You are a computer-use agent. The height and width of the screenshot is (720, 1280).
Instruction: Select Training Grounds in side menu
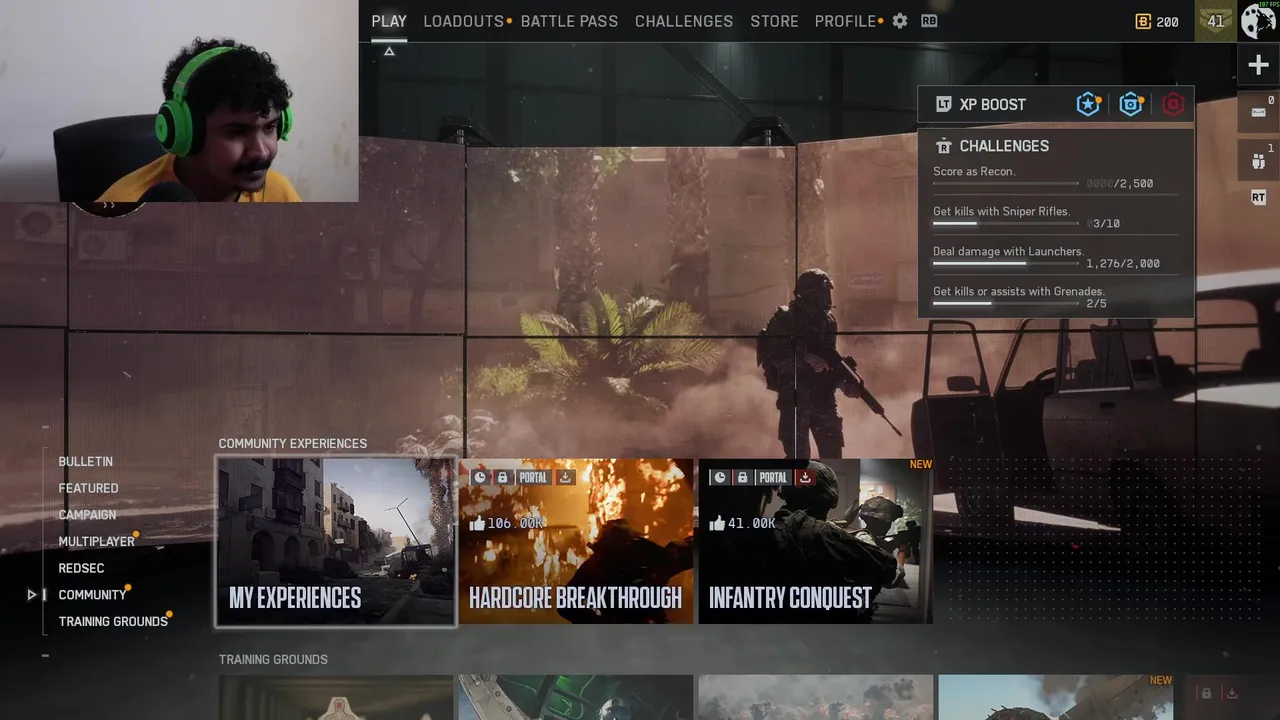(x=113, y=622)
